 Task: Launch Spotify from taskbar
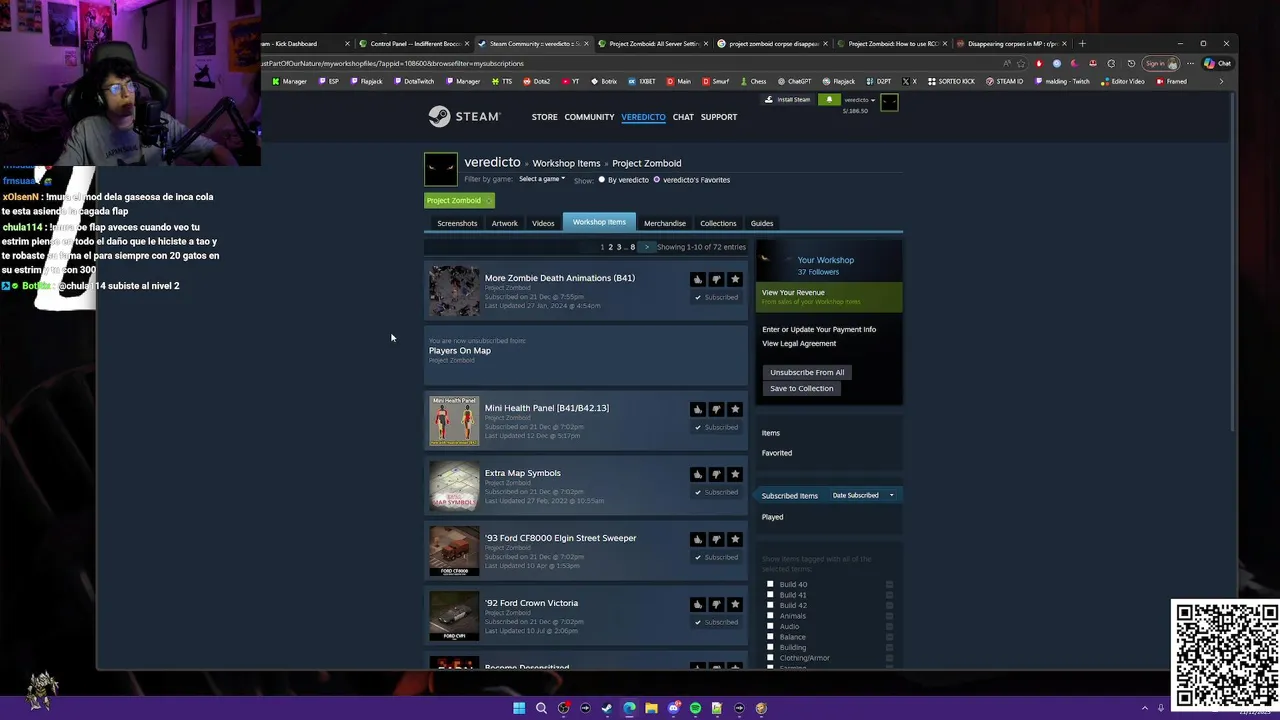click(x=695, y=708)
